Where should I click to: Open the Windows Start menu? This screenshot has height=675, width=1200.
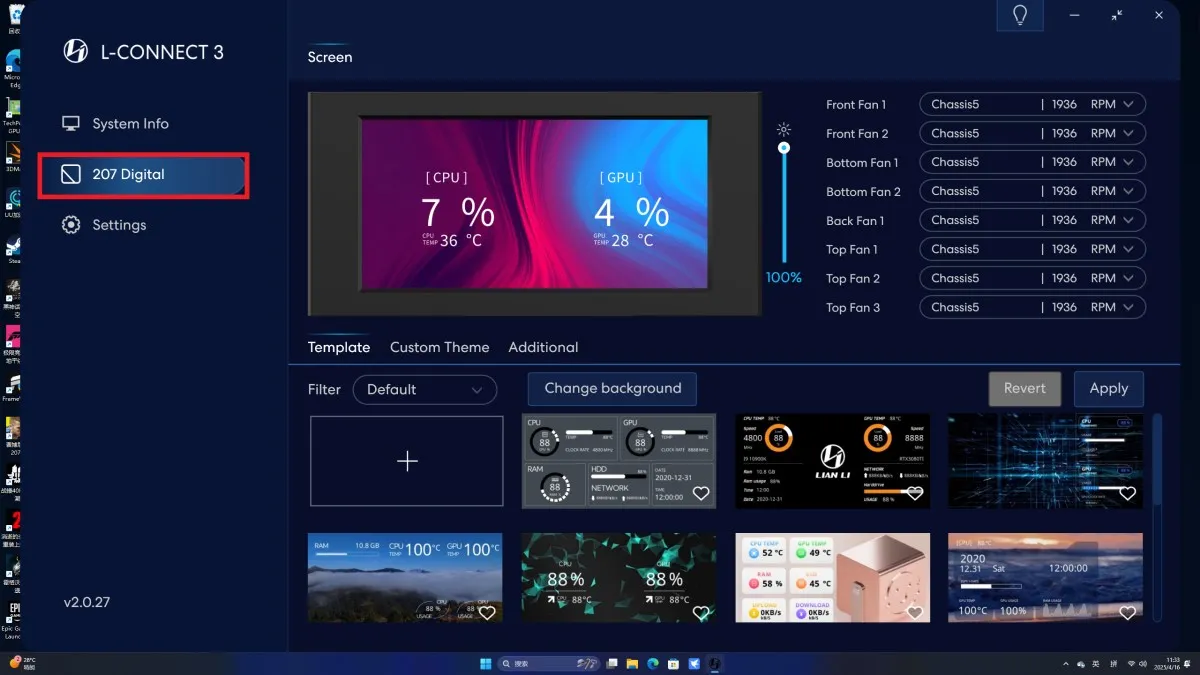pos(486,663)
